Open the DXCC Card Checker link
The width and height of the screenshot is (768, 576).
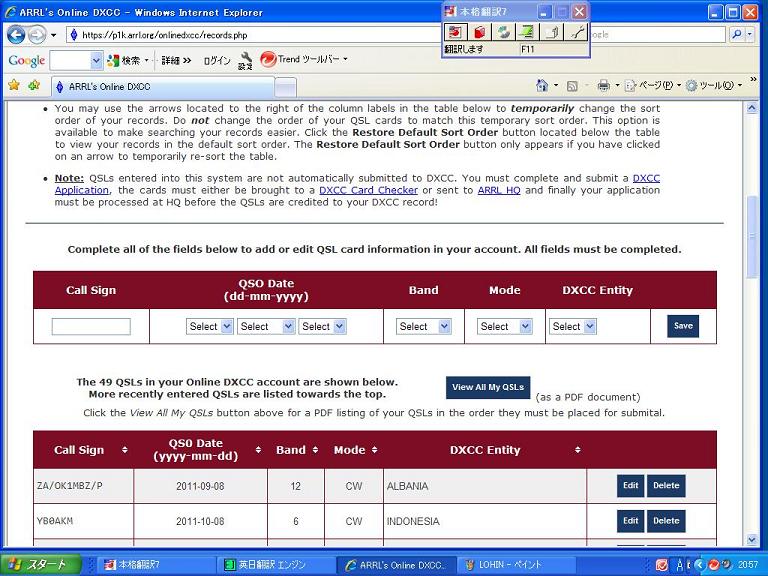[368, 190]
